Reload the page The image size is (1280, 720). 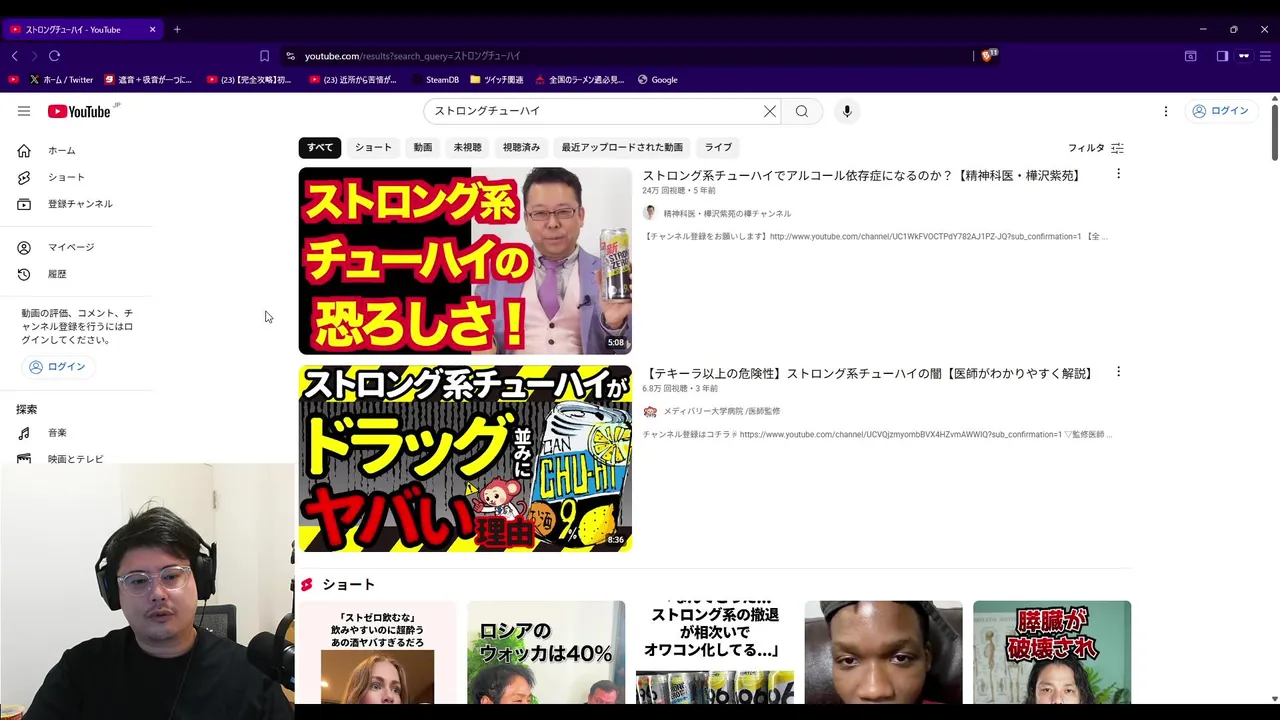click(54, 56)
